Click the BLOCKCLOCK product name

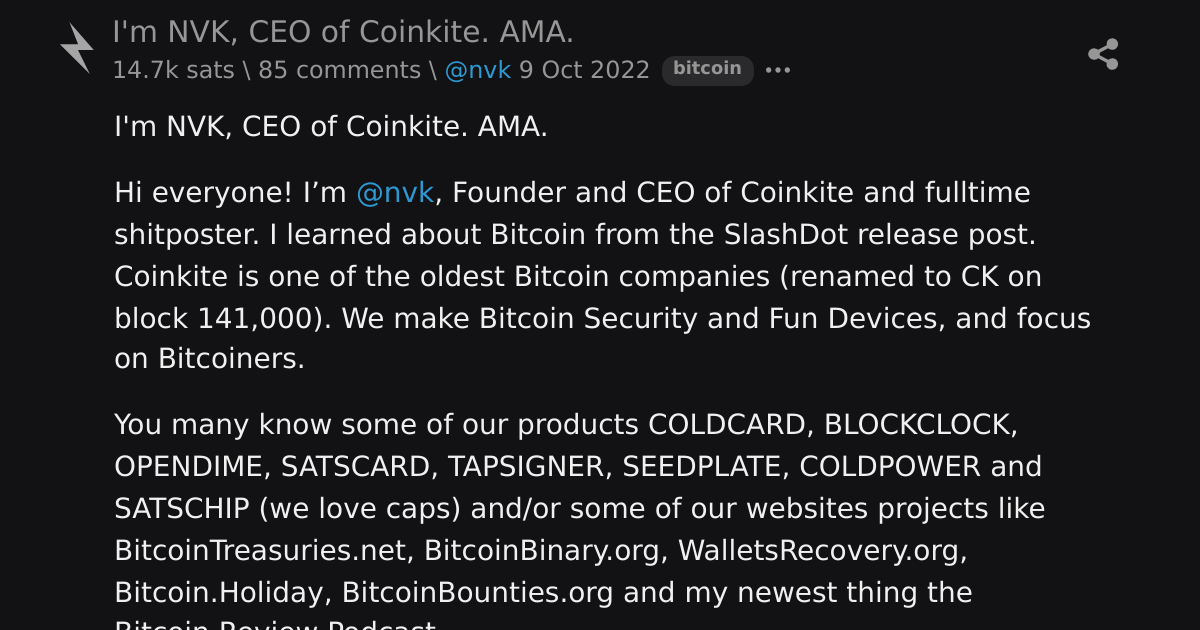click(917, 425)
